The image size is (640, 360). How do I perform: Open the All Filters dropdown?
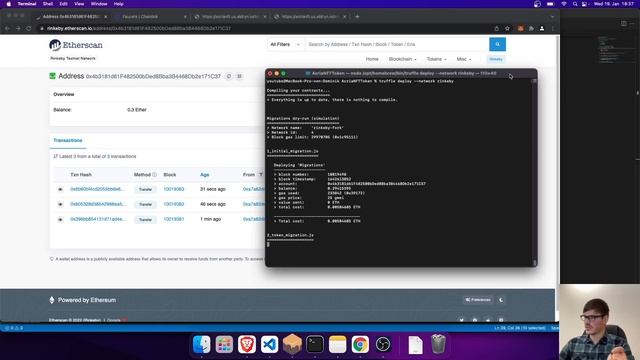285,44
